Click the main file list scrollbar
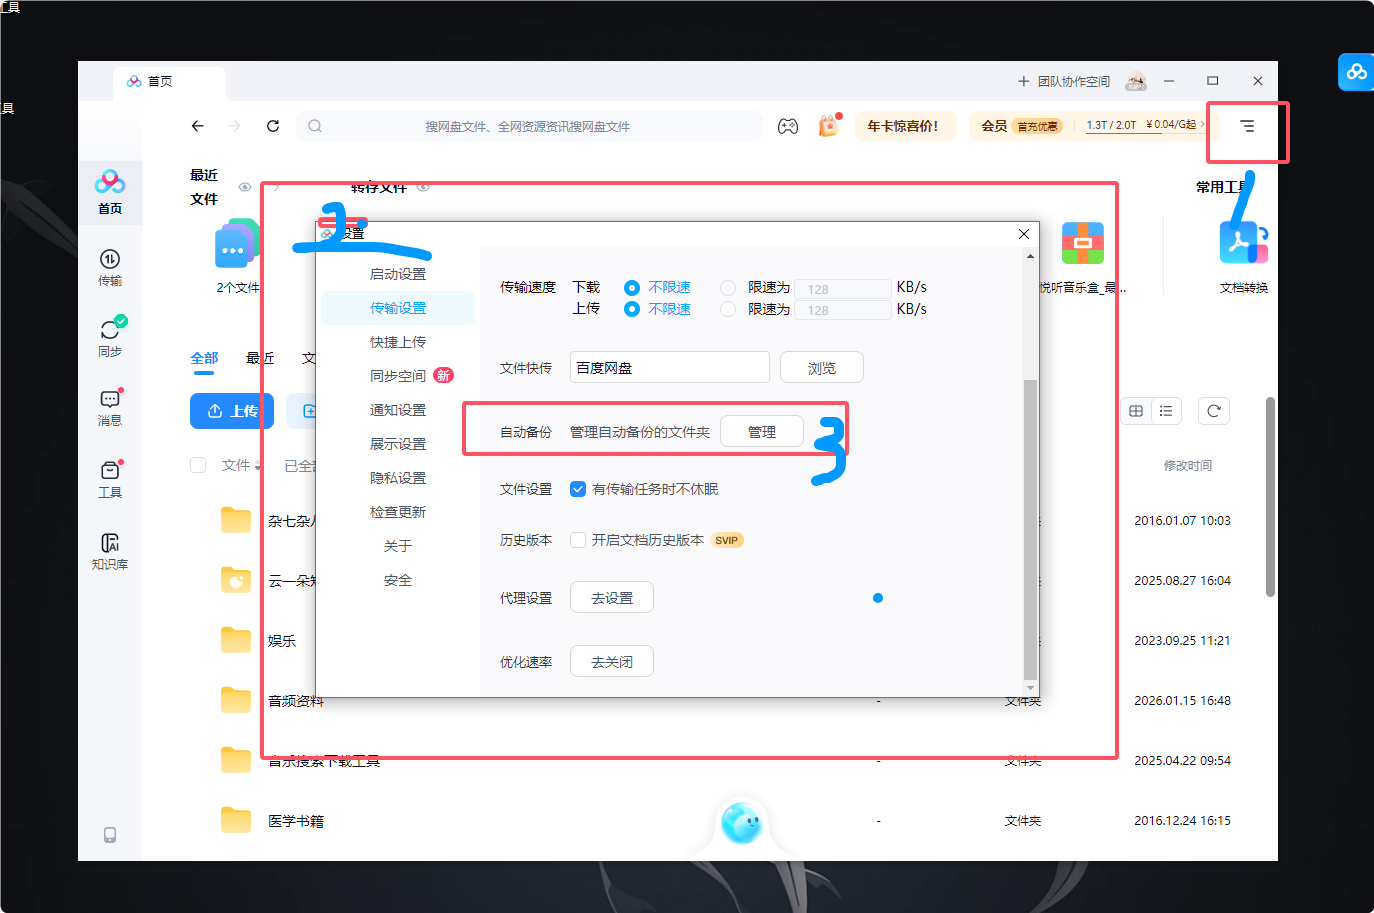 click(1270, 497)
